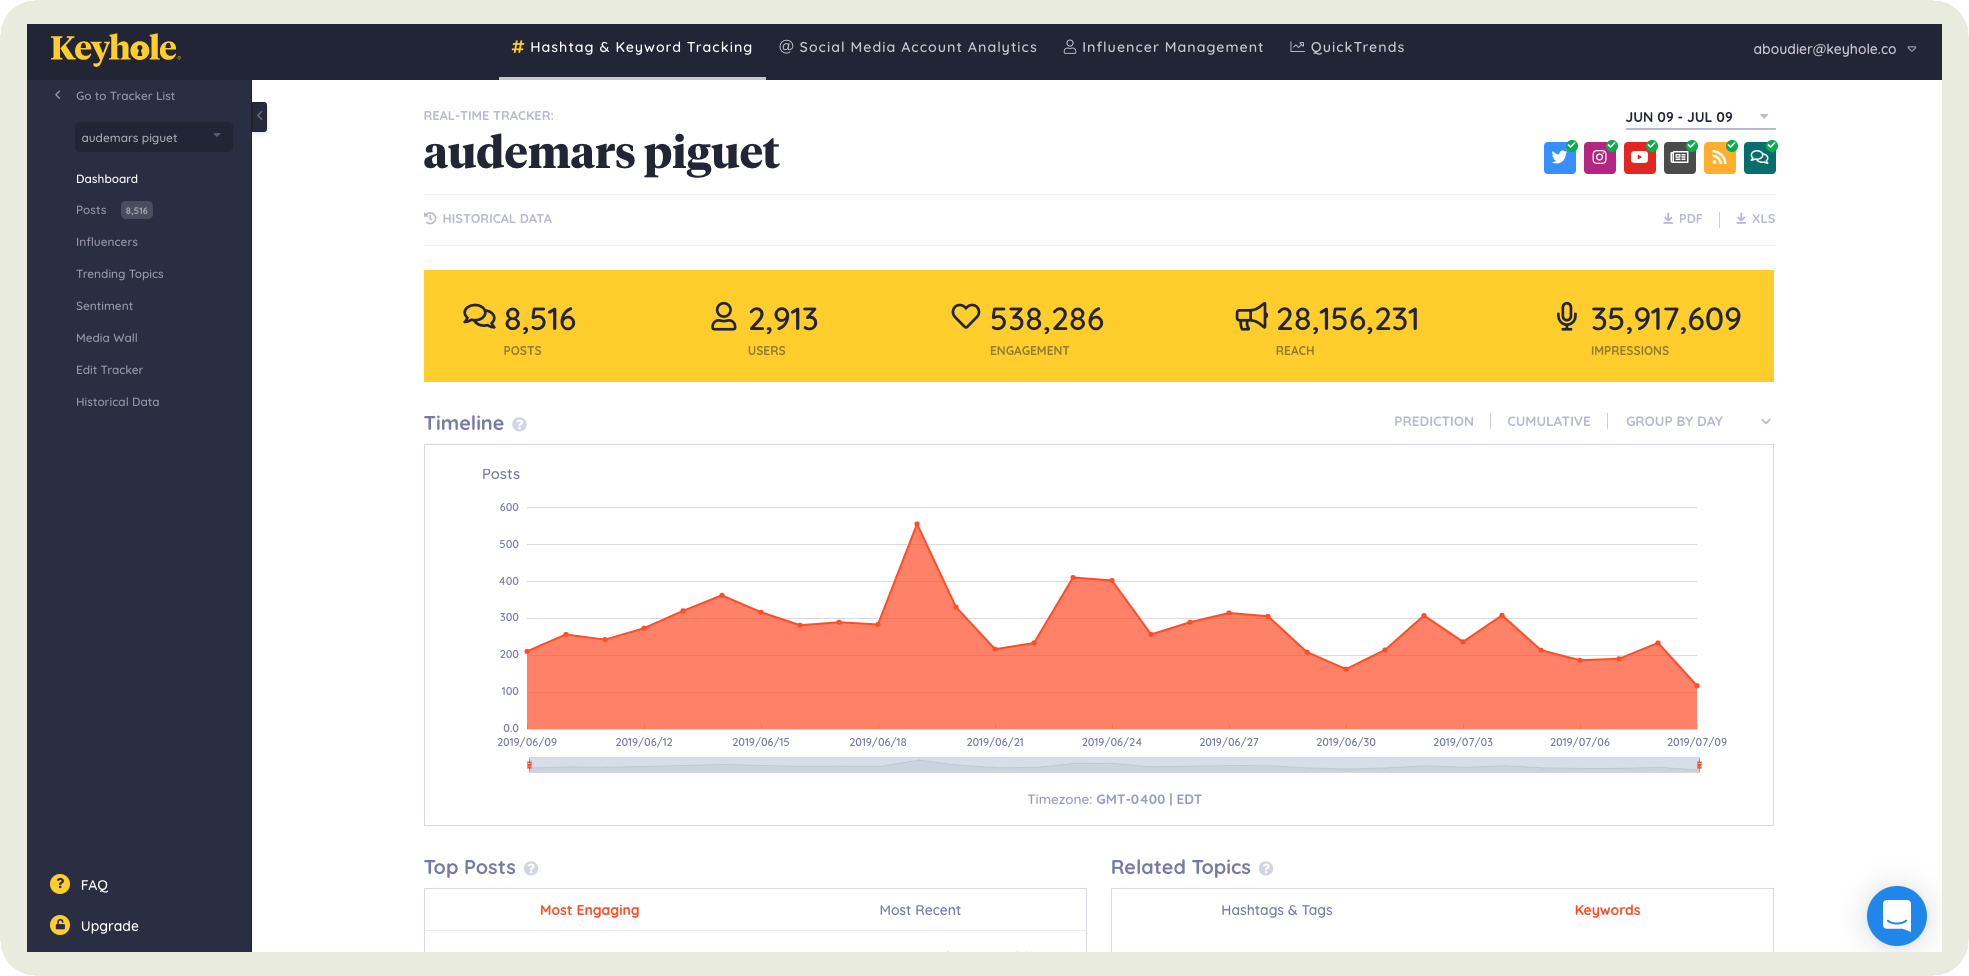Select the Most Recent tab

(x=919, y=910)
